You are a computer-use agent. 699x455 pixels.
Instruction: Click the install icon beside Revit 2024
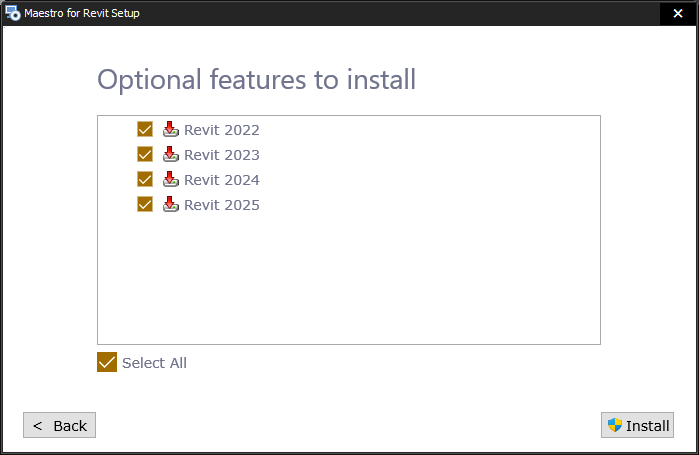click(x=171, y=180)
